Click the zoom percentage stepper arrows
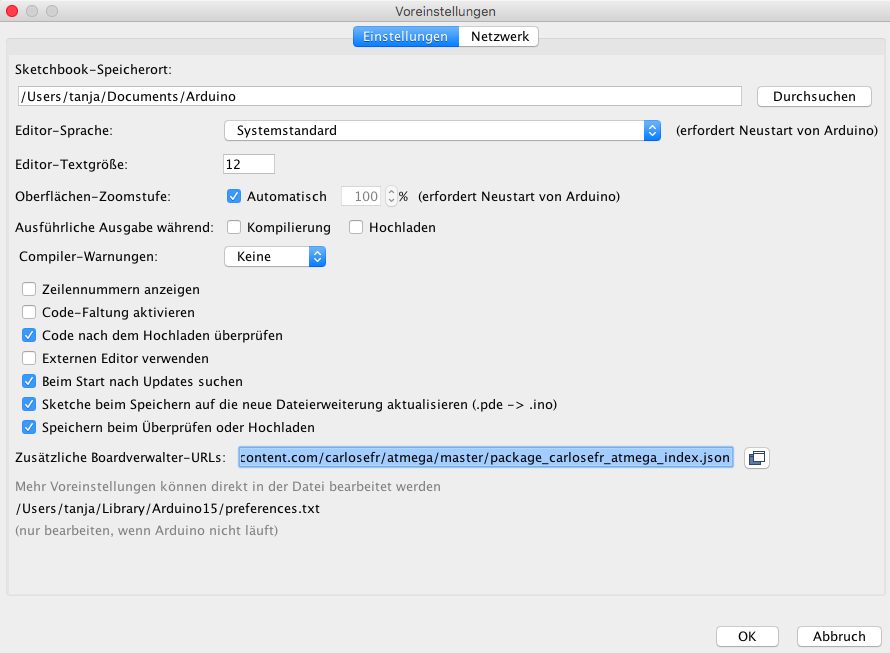Screen dimensions: 890x653 pos(391,196)
